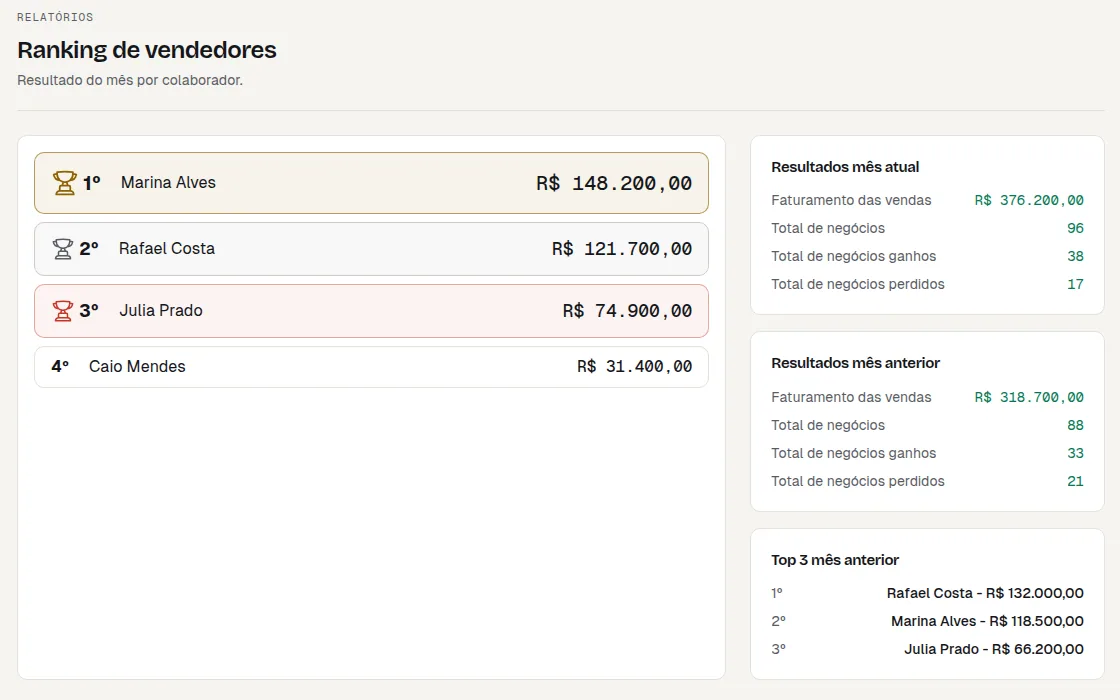Image resolution: width=1120 pixels, height=700 pixels.
Task: Click the 1º label in Top 3 list
Action: (776, 594)
